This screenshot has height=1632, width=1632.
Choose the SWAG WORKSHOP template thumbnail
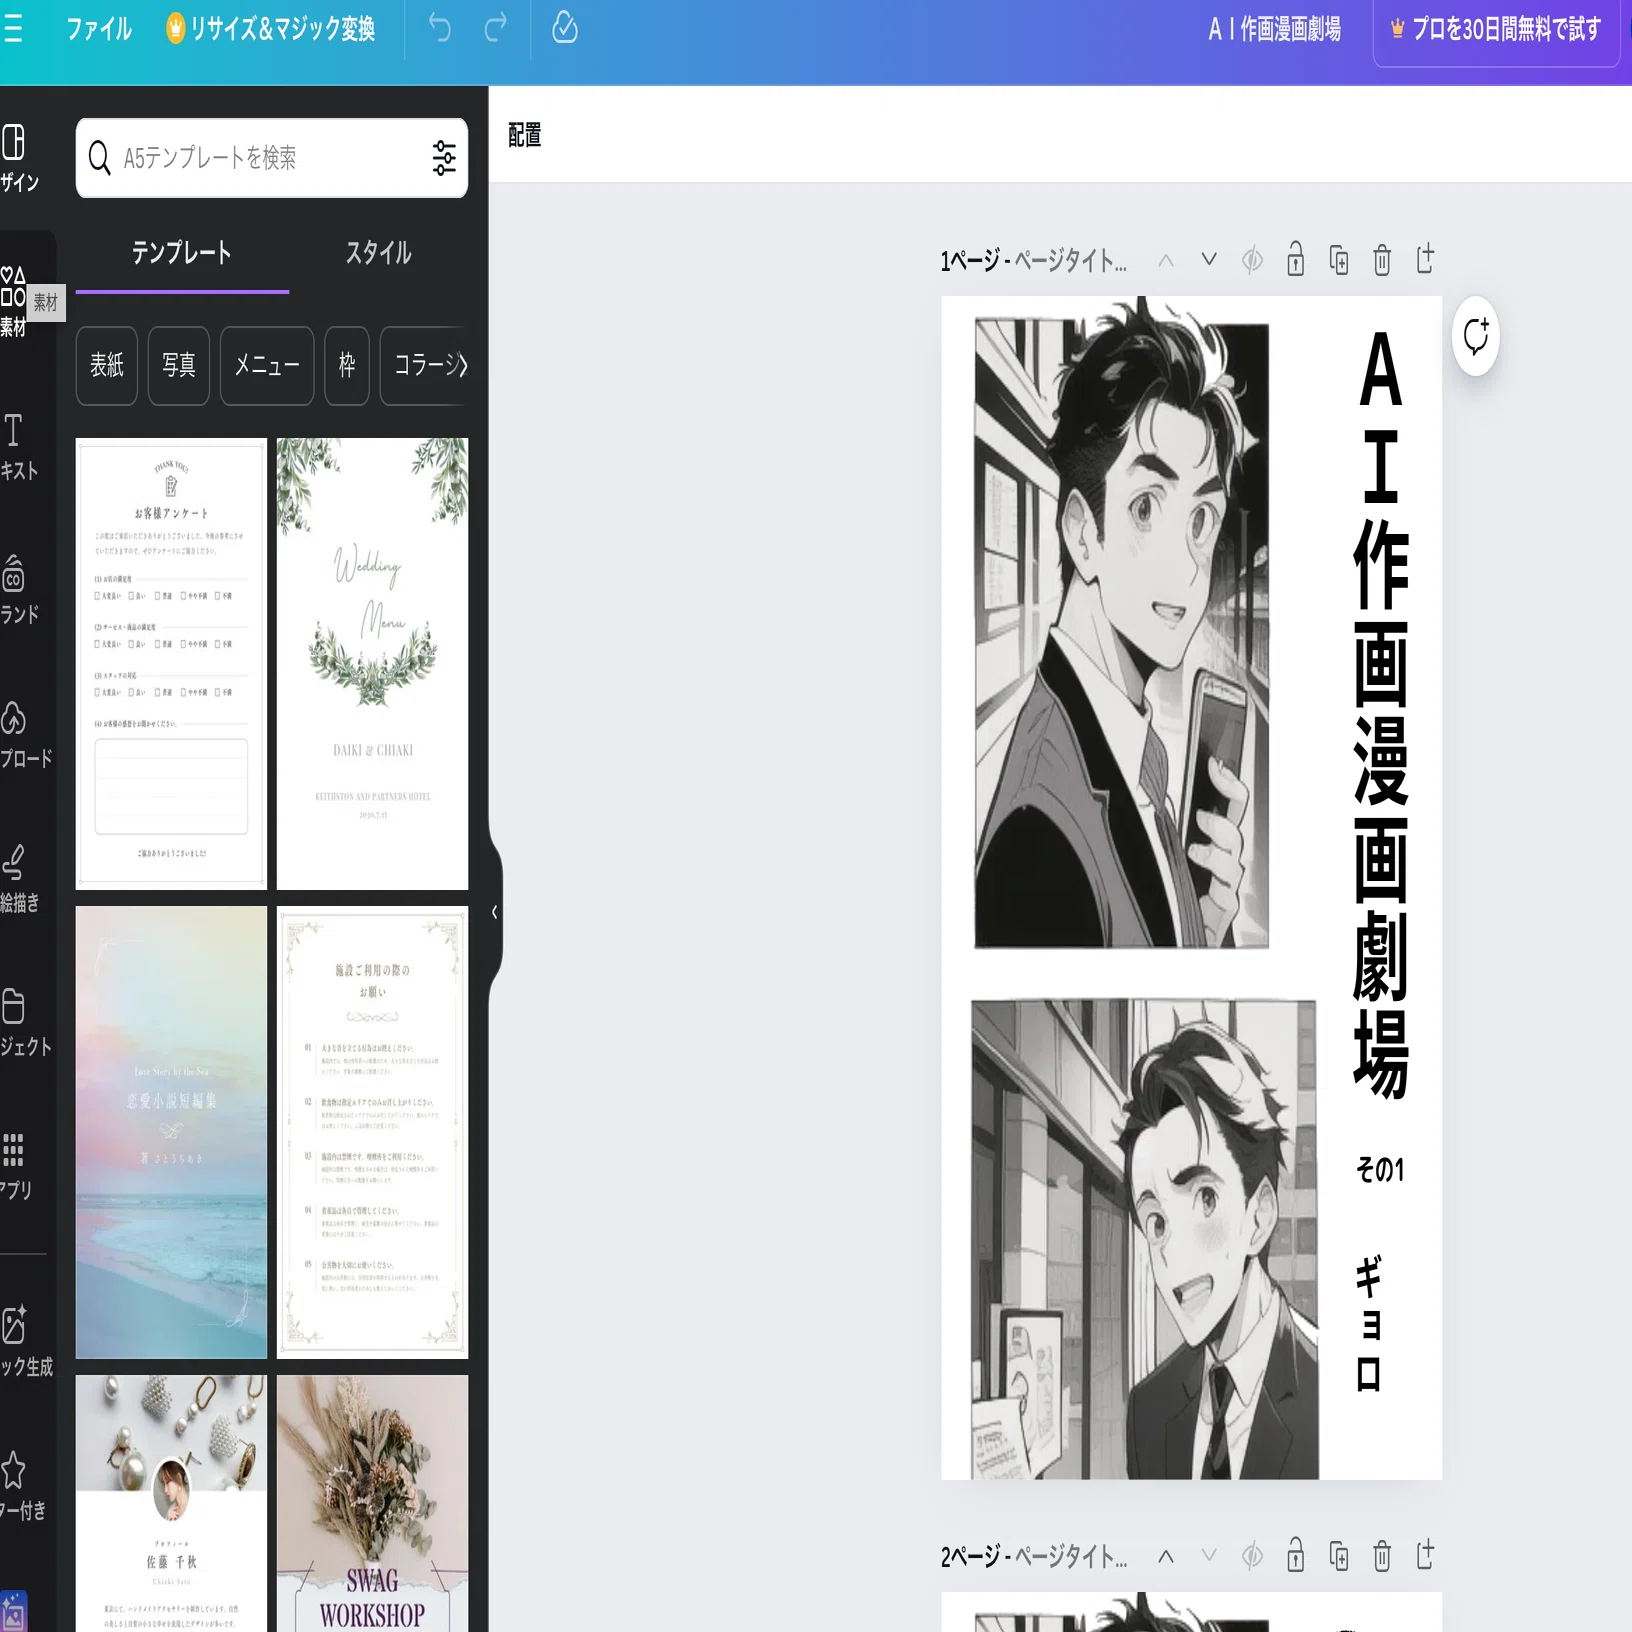coord(372,1503)
